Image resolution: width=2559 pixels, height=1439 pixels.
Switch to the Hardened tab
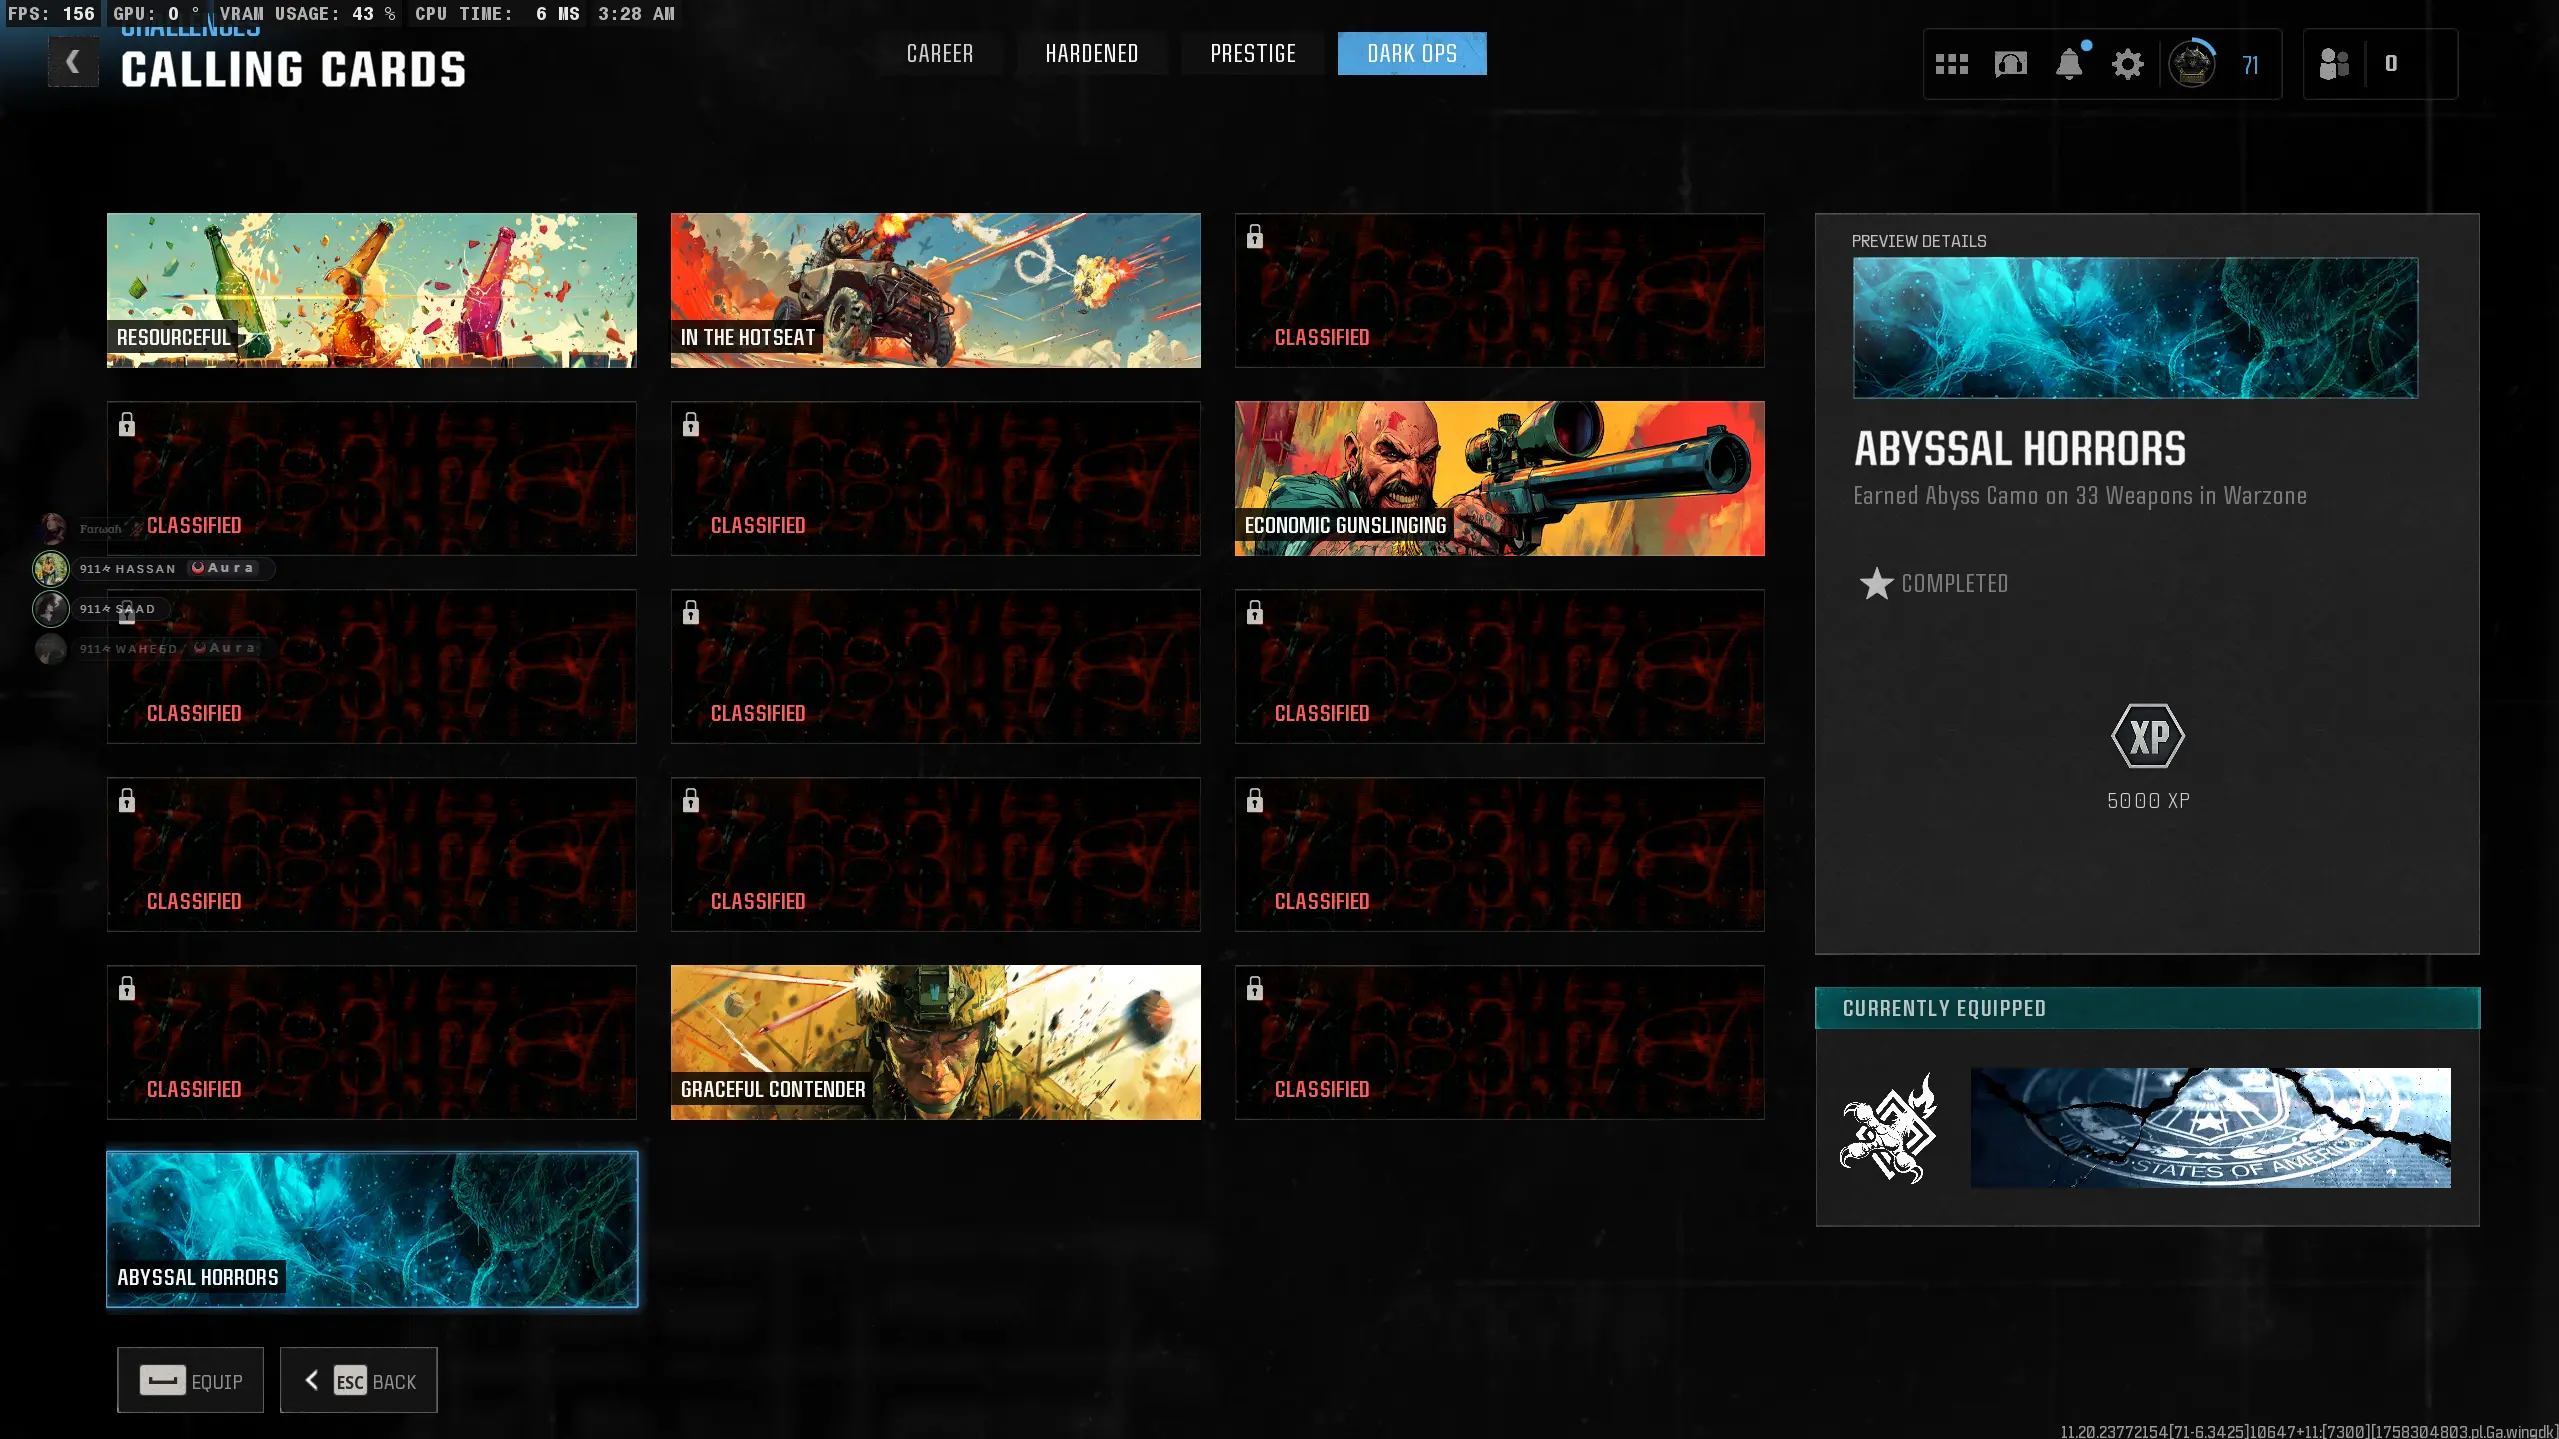click(x=1091, y=53)
